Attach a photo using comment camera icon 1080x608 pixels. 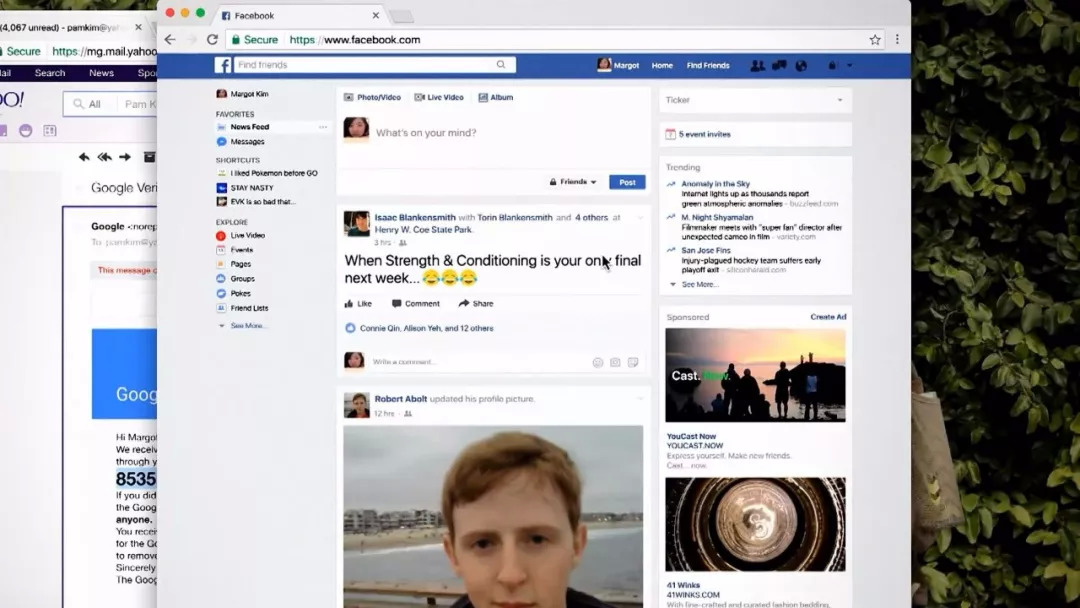pos(615,362)
